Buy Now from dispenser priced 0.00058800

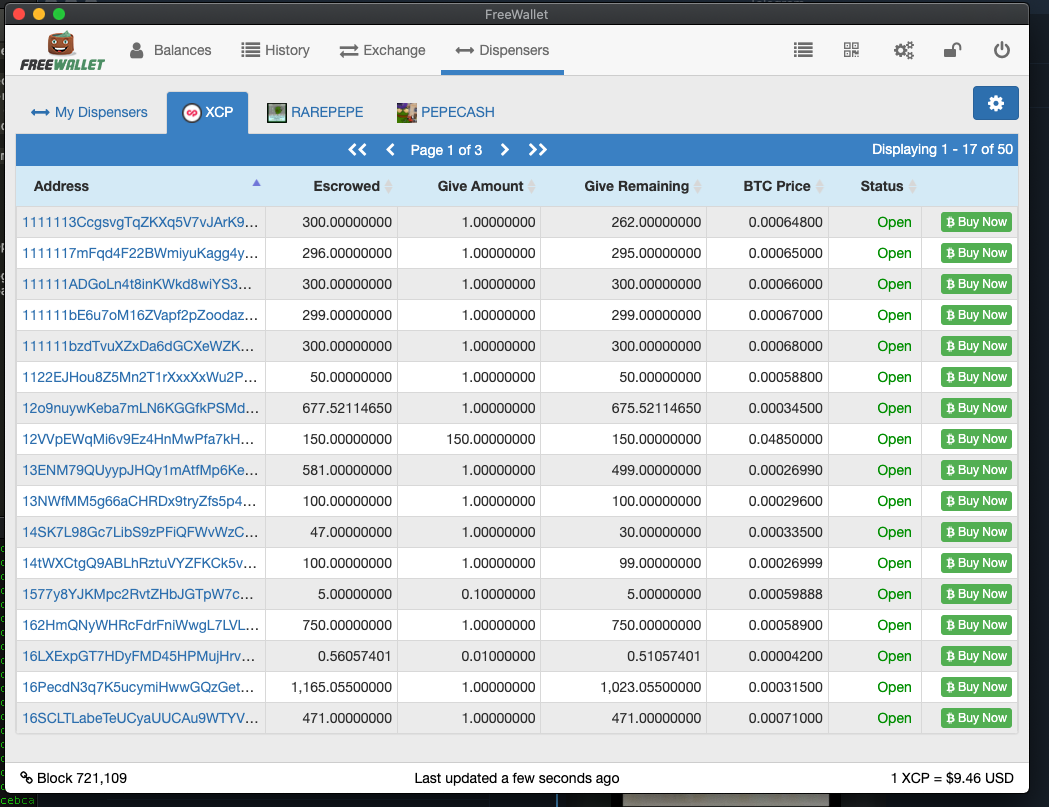pyautogui.click(x=976, y=377)
